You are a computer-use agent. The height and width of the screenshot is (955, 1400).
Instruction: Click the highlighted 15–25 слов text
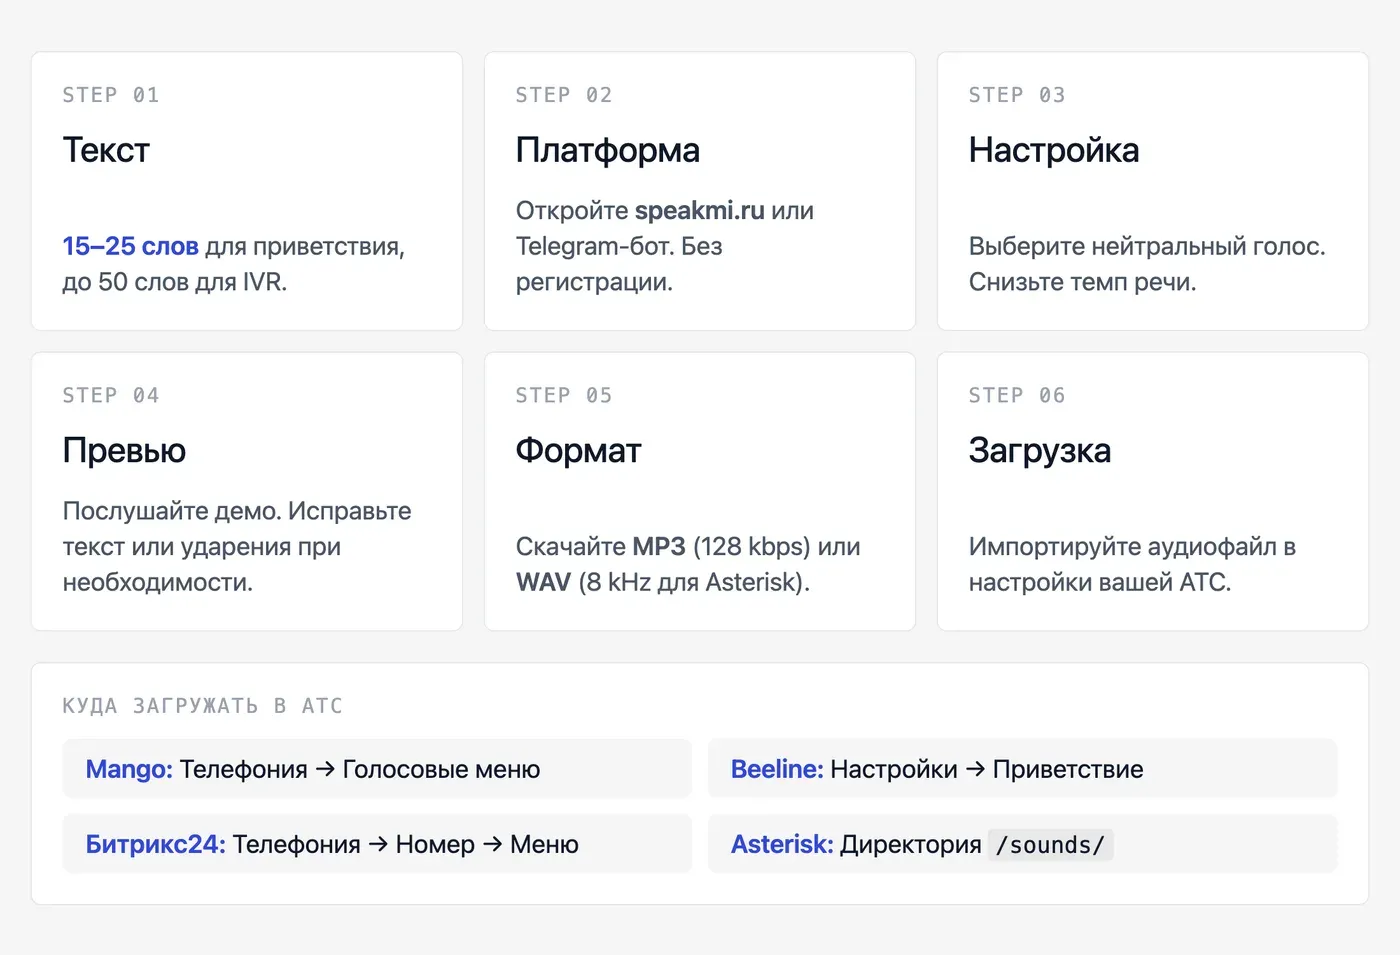point(130,246)
